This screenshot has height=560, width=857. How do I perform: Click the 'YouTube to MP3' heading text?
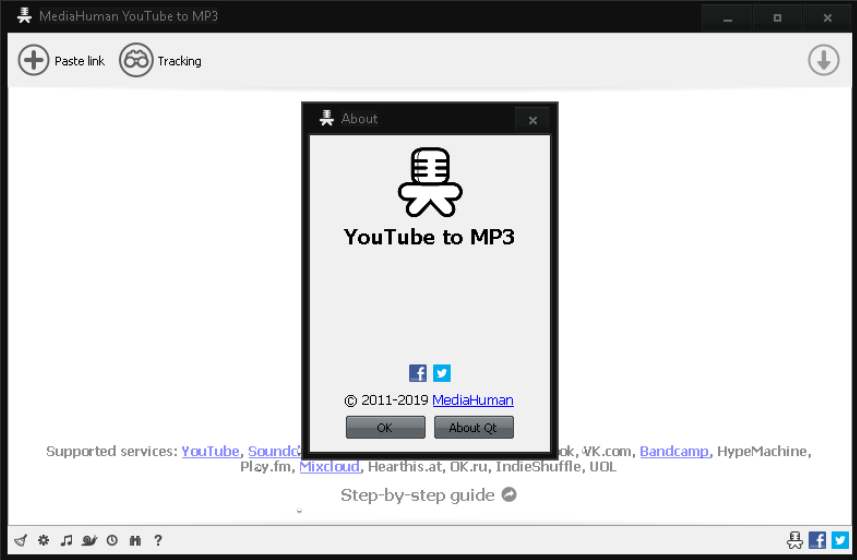(430, 237)
